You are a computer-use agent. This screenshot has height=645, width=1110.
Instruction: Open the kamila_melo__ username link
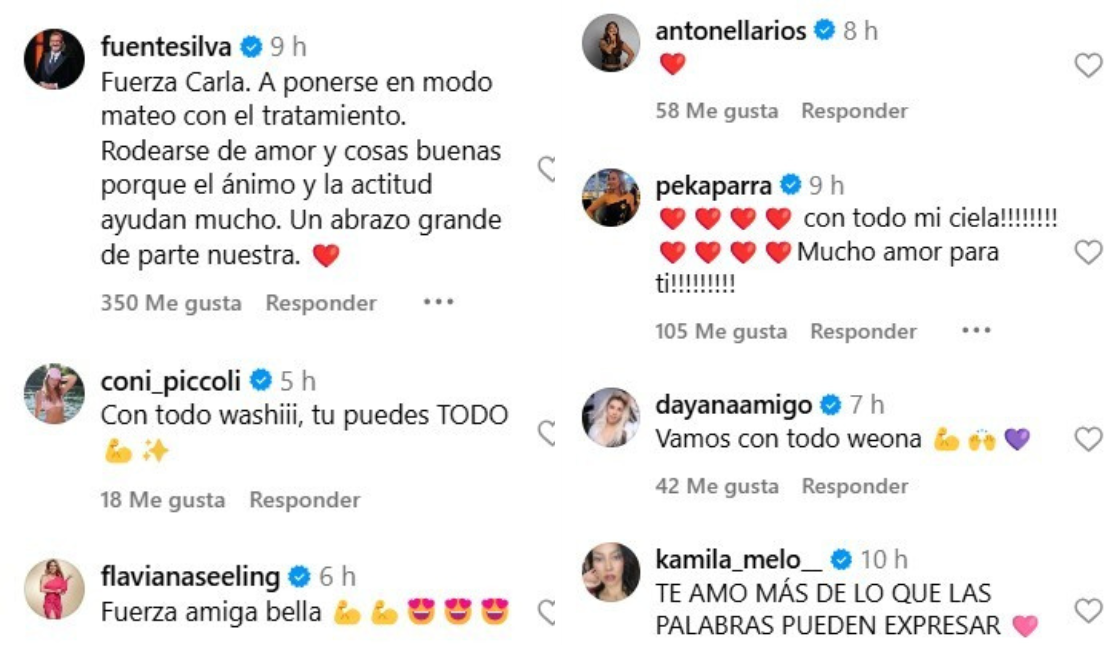pyautogui.click(x=739, y=559)
